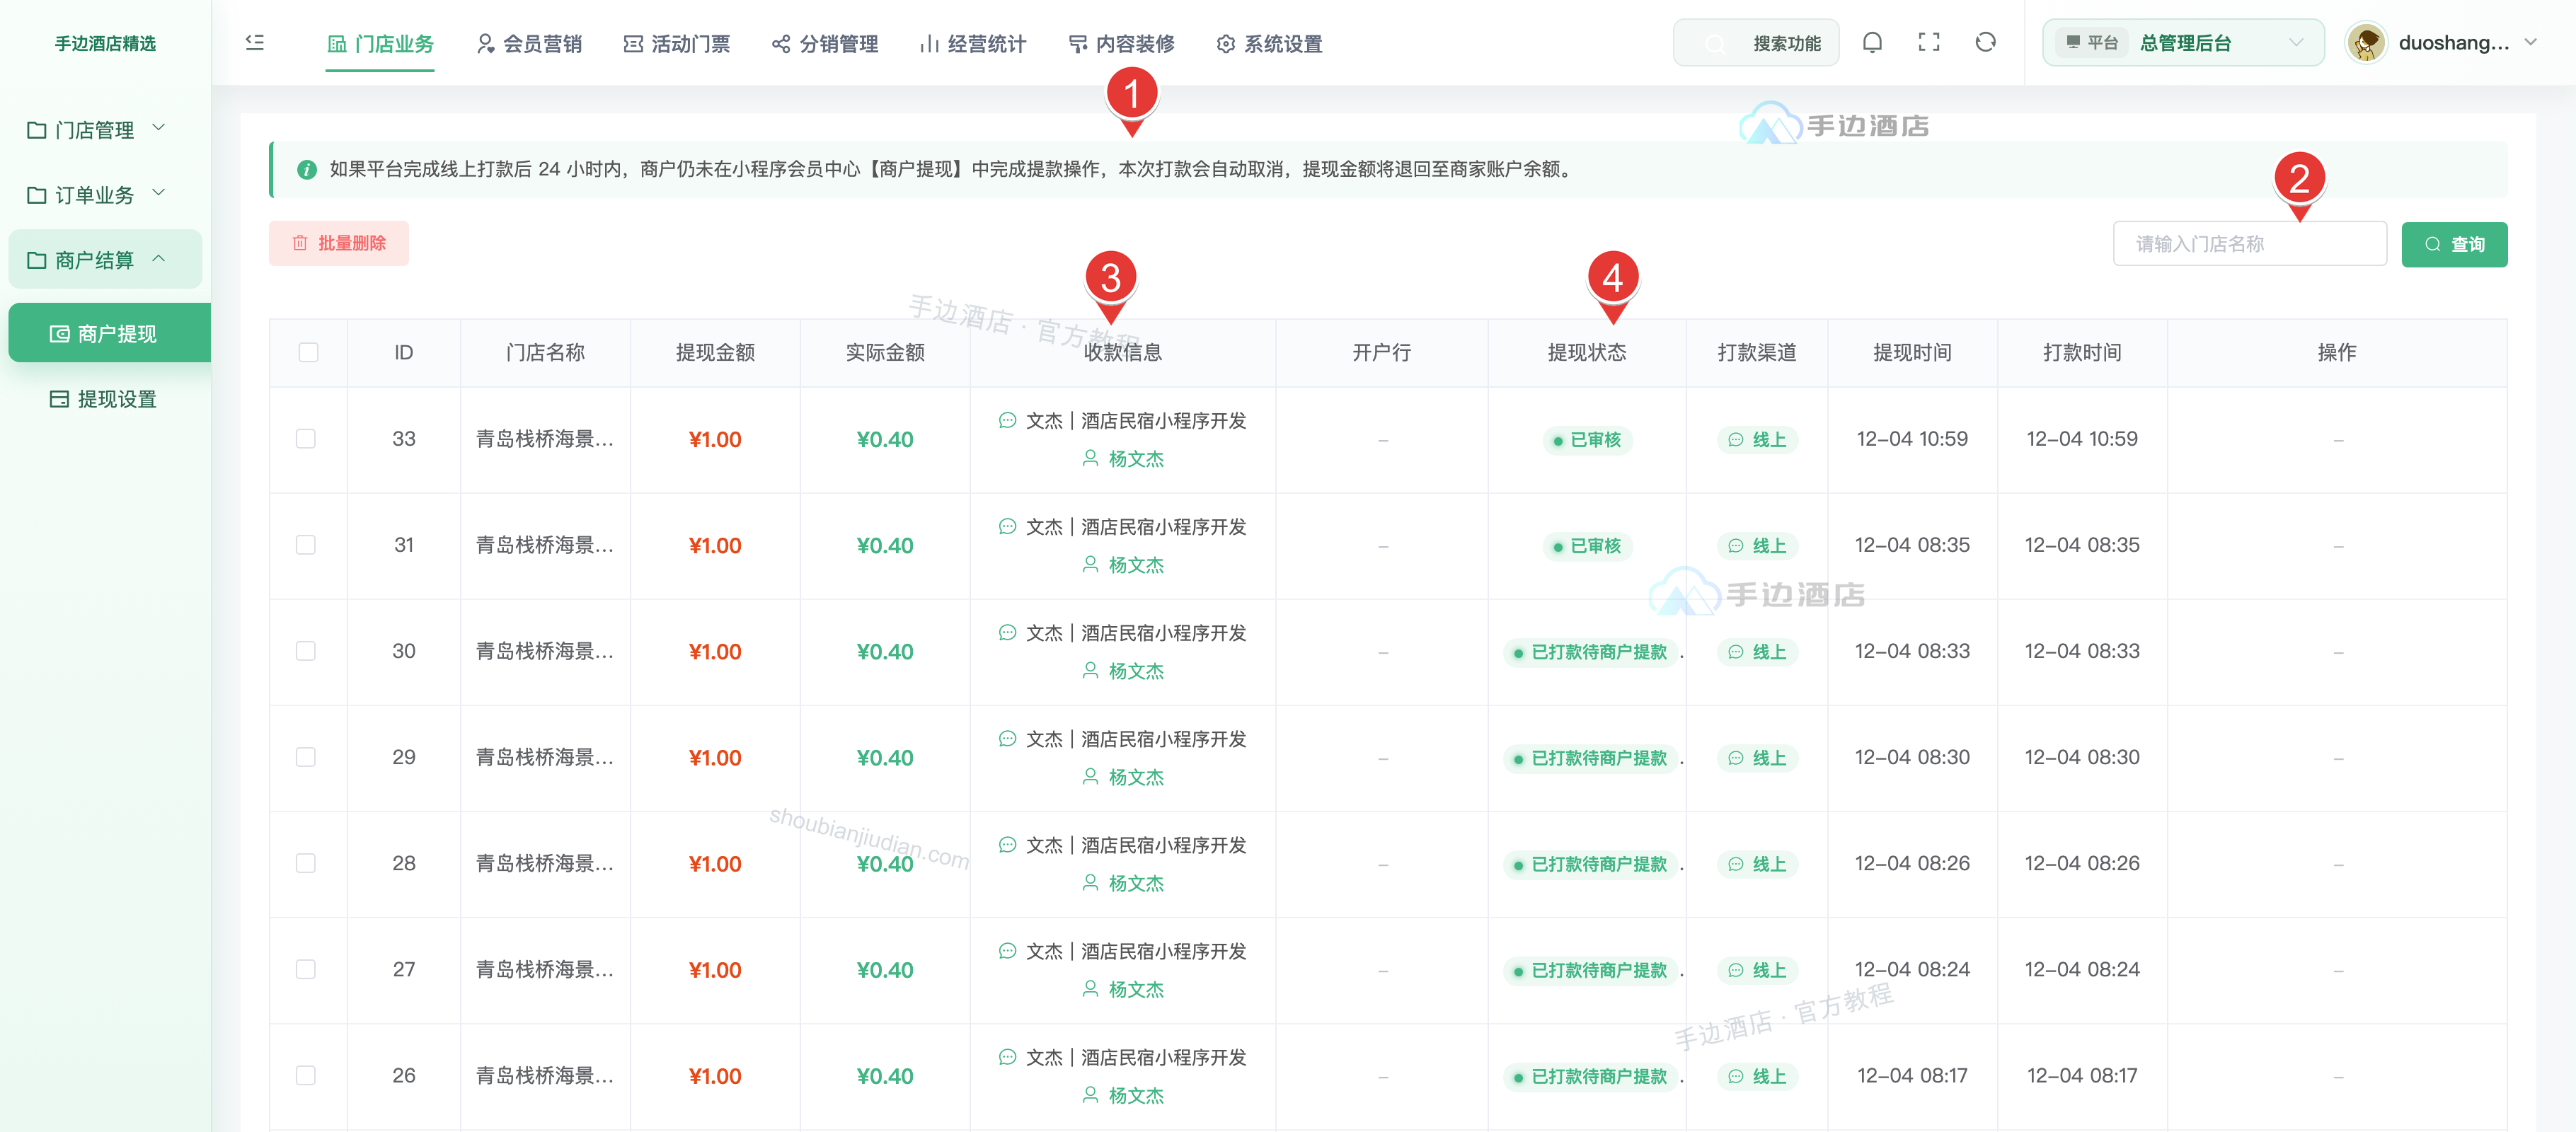Click 已打款待商户提款 status in row 30
The width and height of the screenshot is (2576, 1132).
(1591, 652)
